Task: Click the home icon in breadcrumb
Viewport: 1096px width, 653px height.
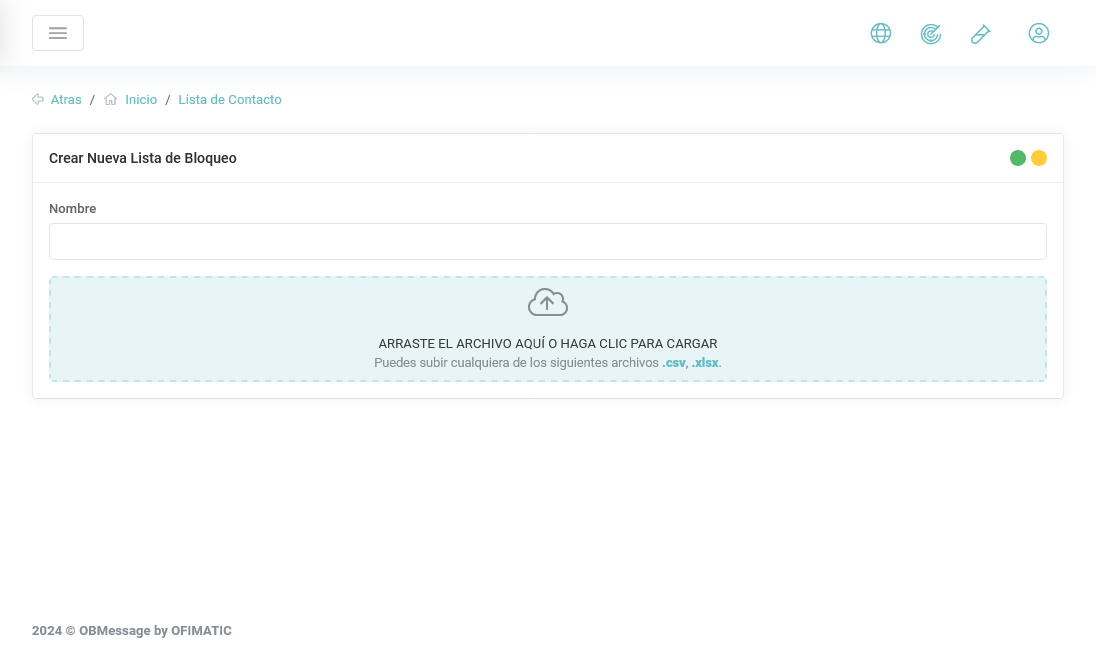Action: click(x=111, y=100)
